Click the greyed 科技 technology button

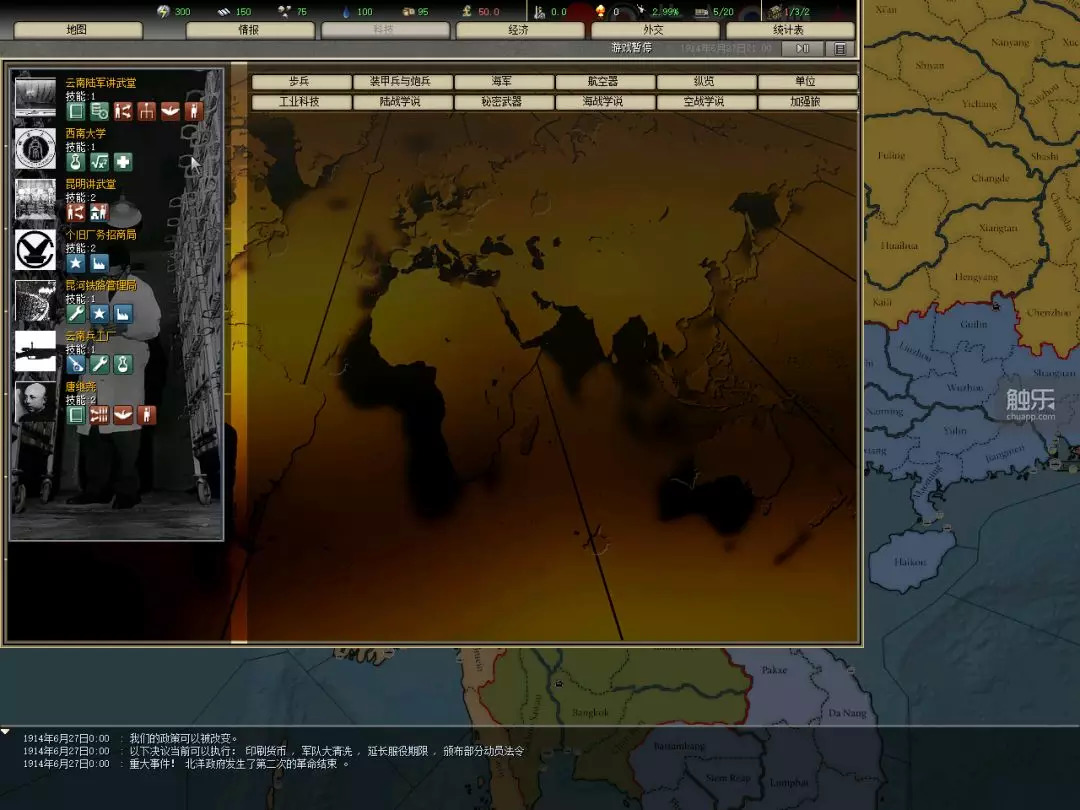[384, 30]
